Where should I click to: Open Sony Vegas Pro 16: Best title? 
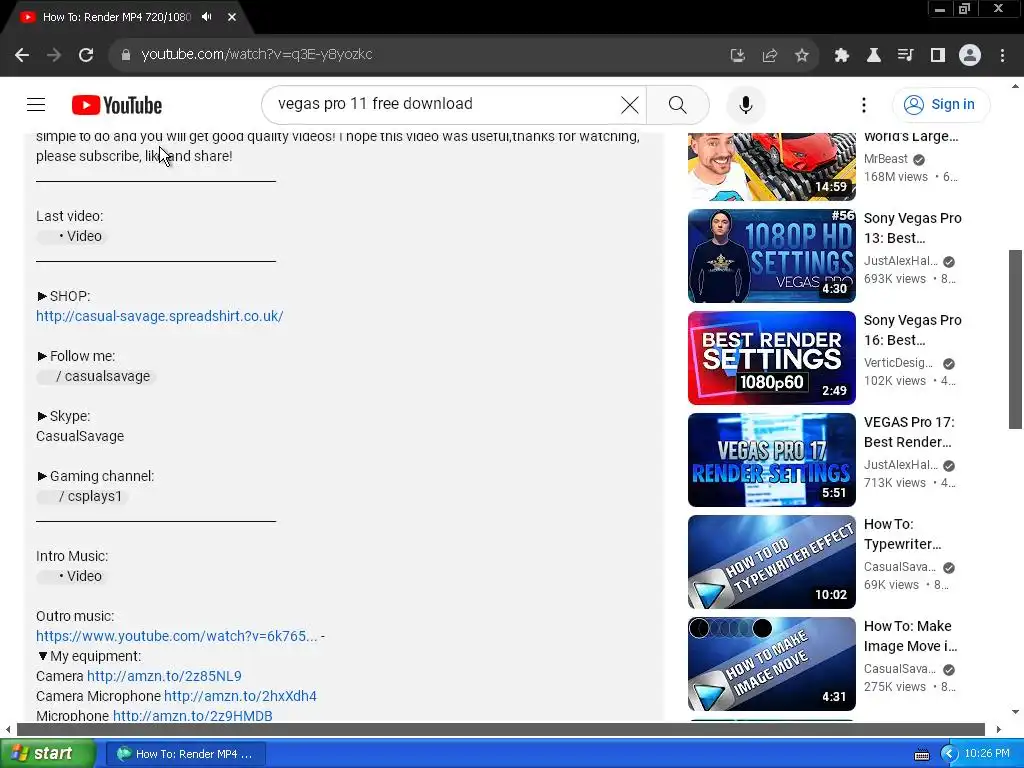912,330
